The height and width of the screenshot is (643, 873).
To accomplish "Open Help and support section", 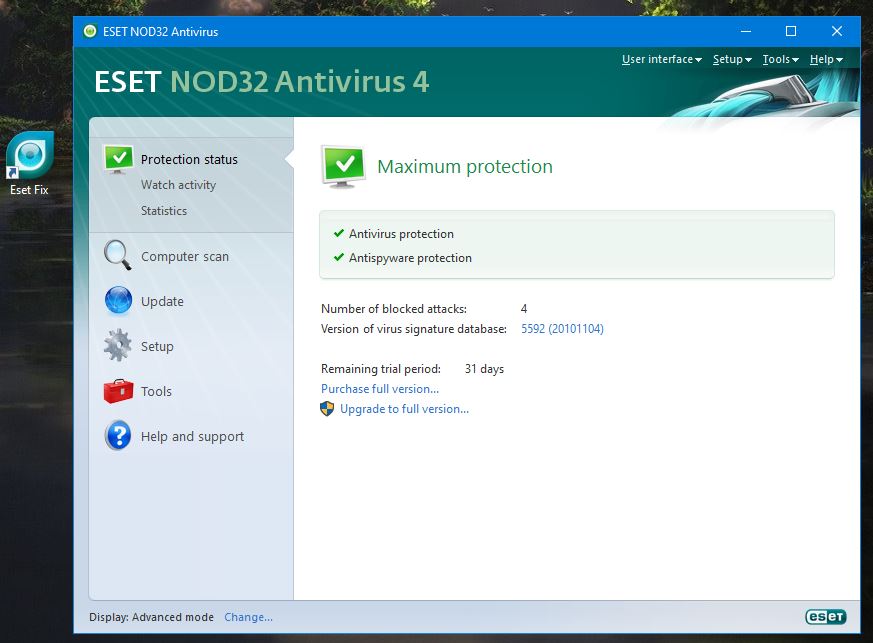I will point(192,436).
